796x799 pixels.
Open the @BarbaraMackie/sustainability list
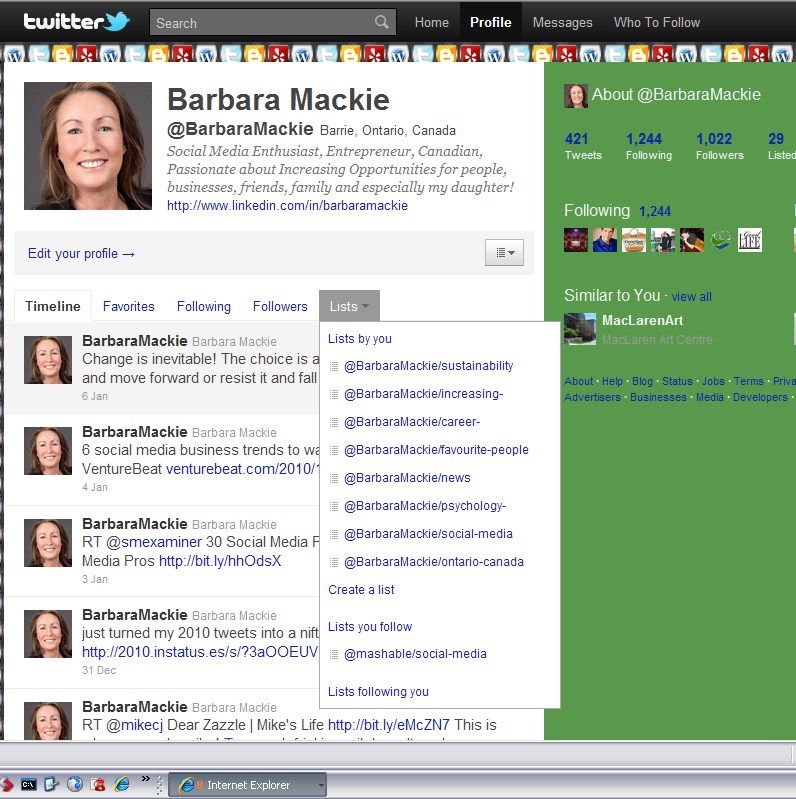click(x=429, y=366)
